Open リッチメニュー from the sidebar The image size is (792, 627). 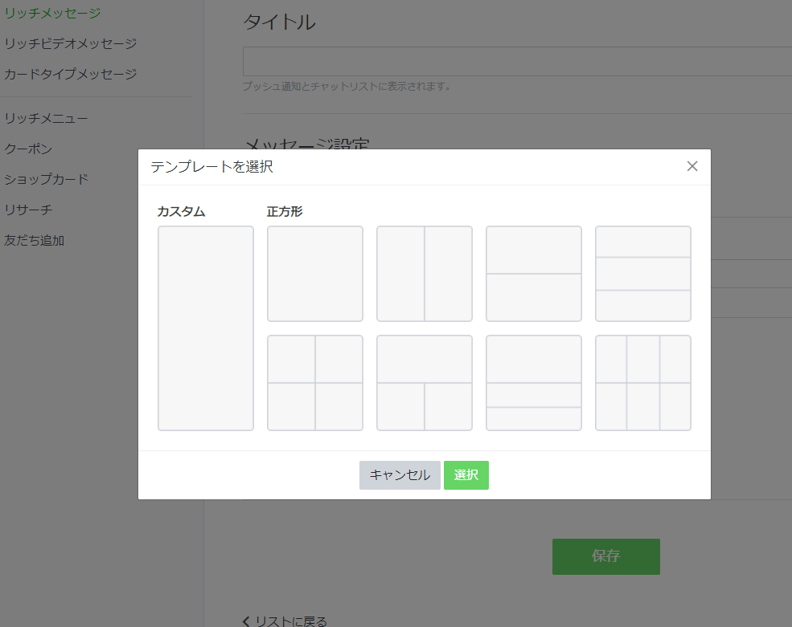pyautogui.click(x=46, y=119)
